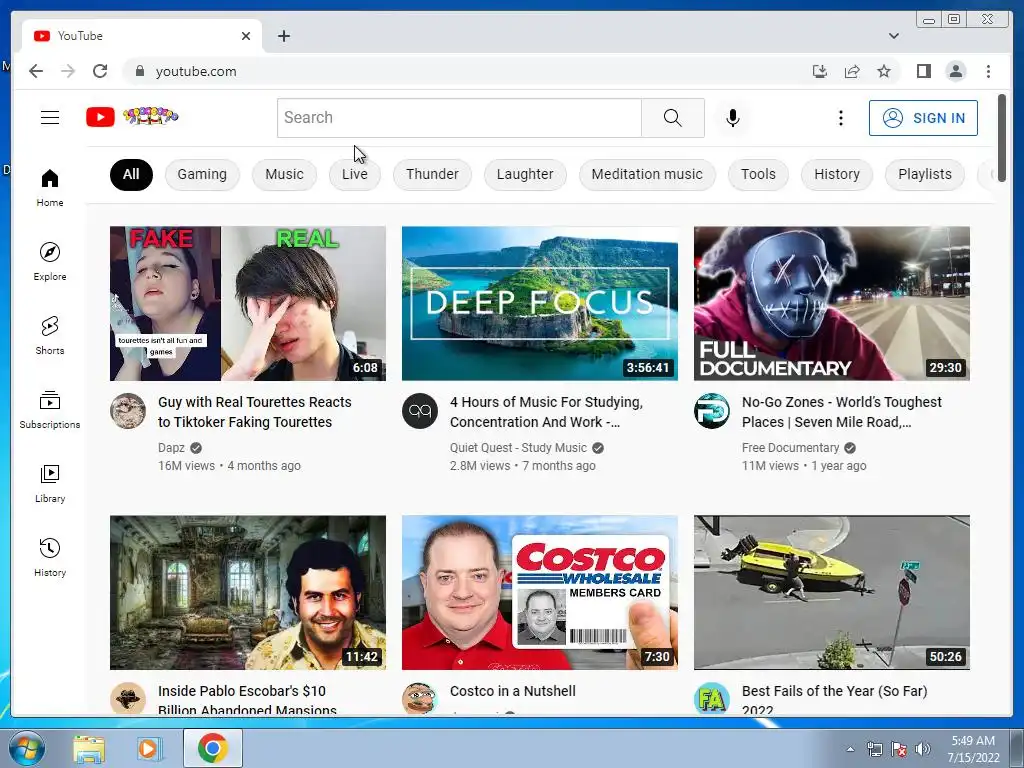Click the install app icon in address bar
The image size is (1024, 768).
(820, 71)
